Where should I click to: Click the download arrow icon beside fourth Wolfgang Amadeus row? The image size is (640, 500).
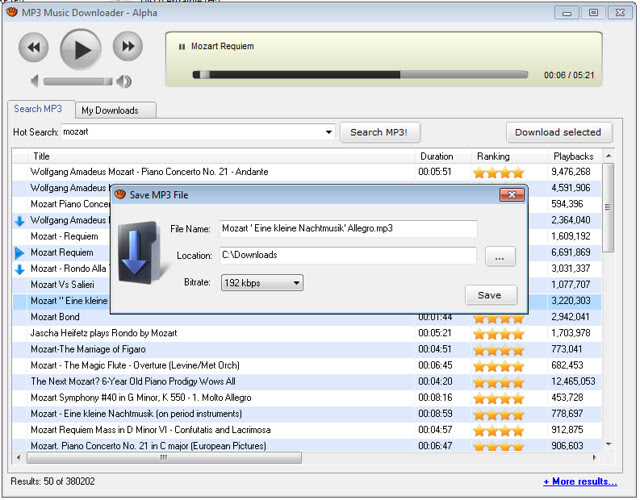coord(20,221)
